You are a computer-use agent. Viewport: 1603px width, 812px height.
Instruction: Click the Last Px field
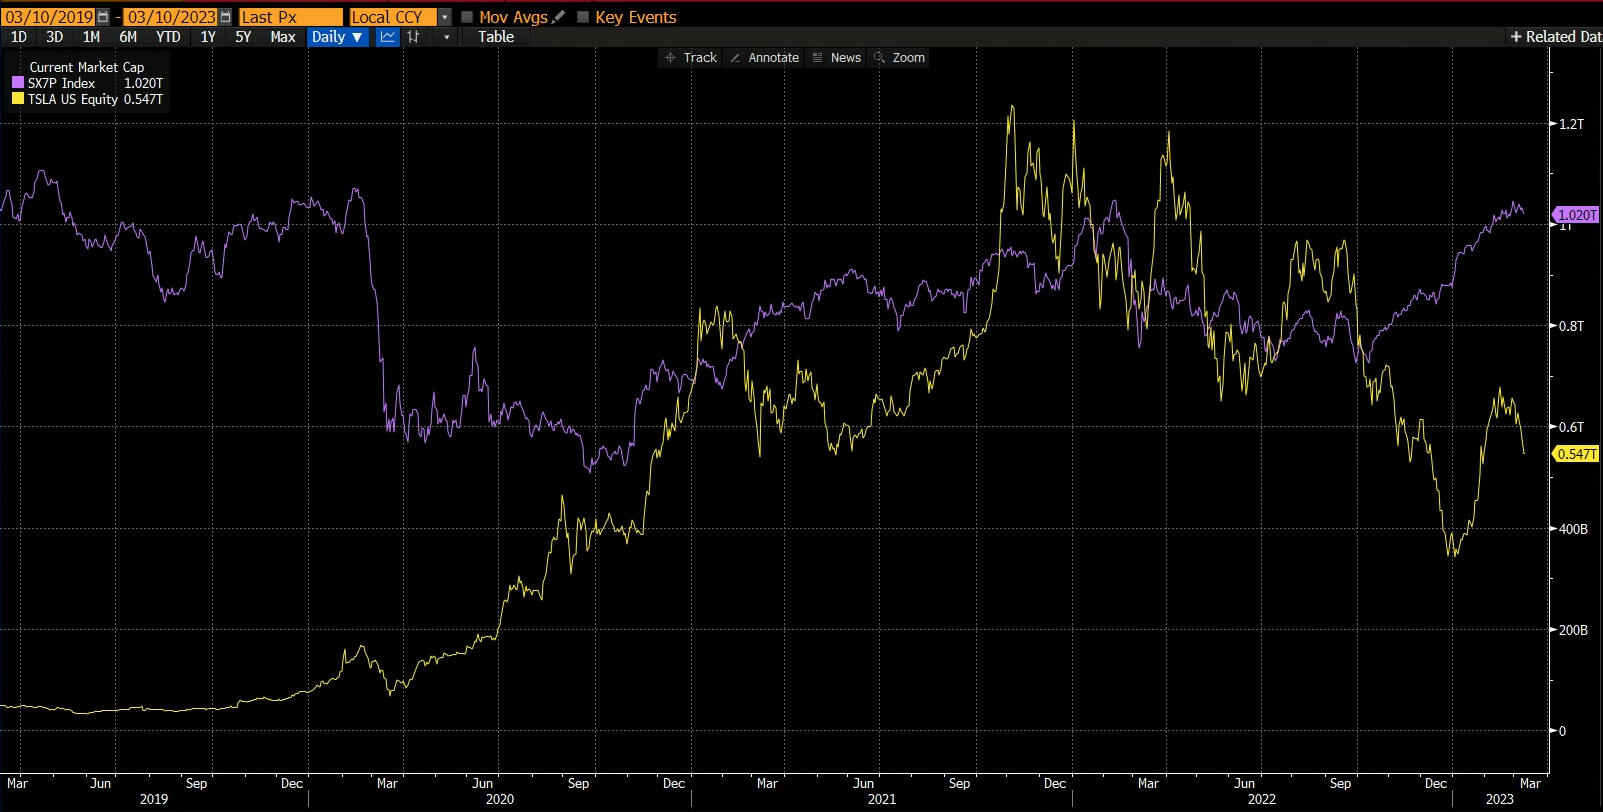(x=290, y=17)
